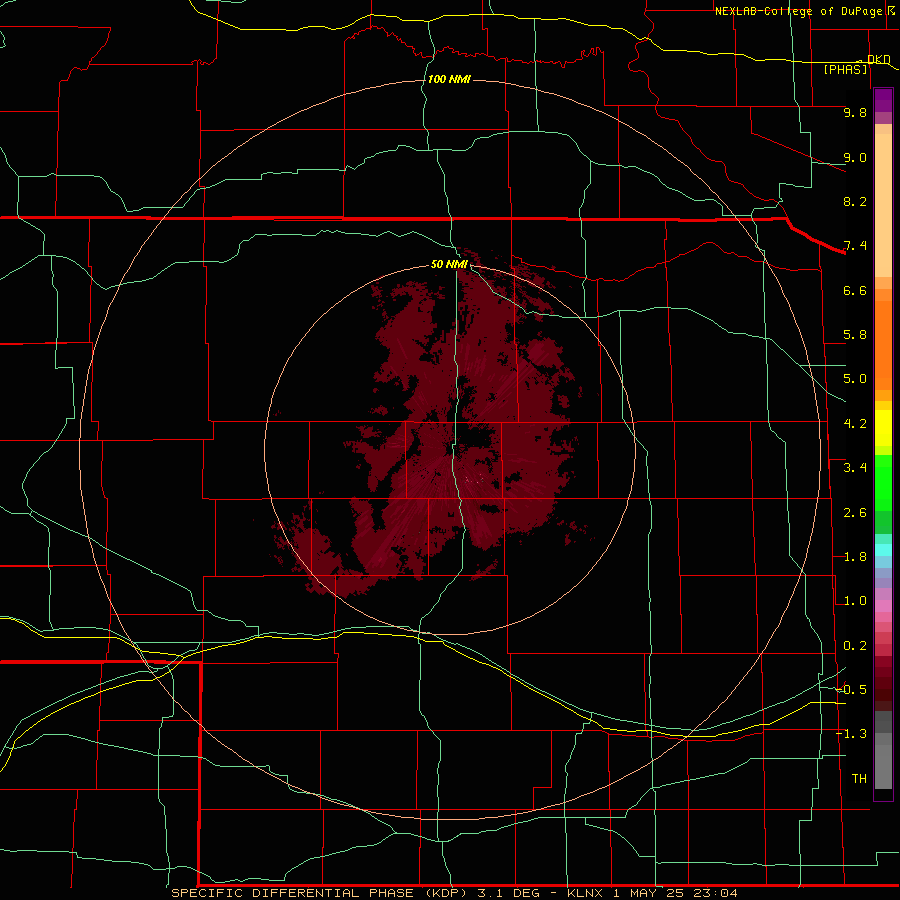
Task: Click the 1.8 value on the color scale
Action: click(x=855, y=557)
